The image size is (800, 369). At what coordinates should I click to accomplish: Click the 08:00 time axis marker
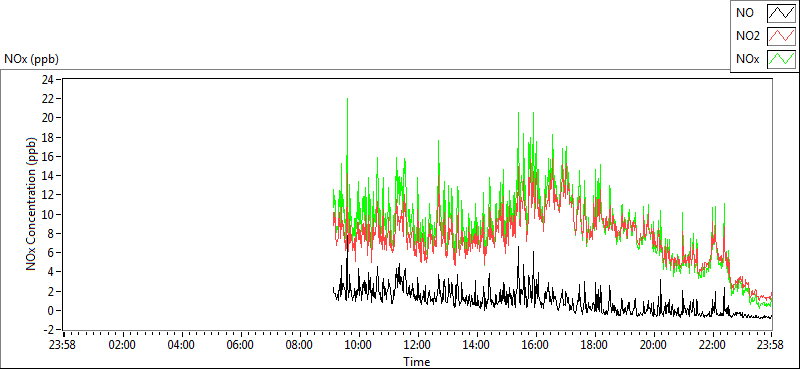[299, 345]
